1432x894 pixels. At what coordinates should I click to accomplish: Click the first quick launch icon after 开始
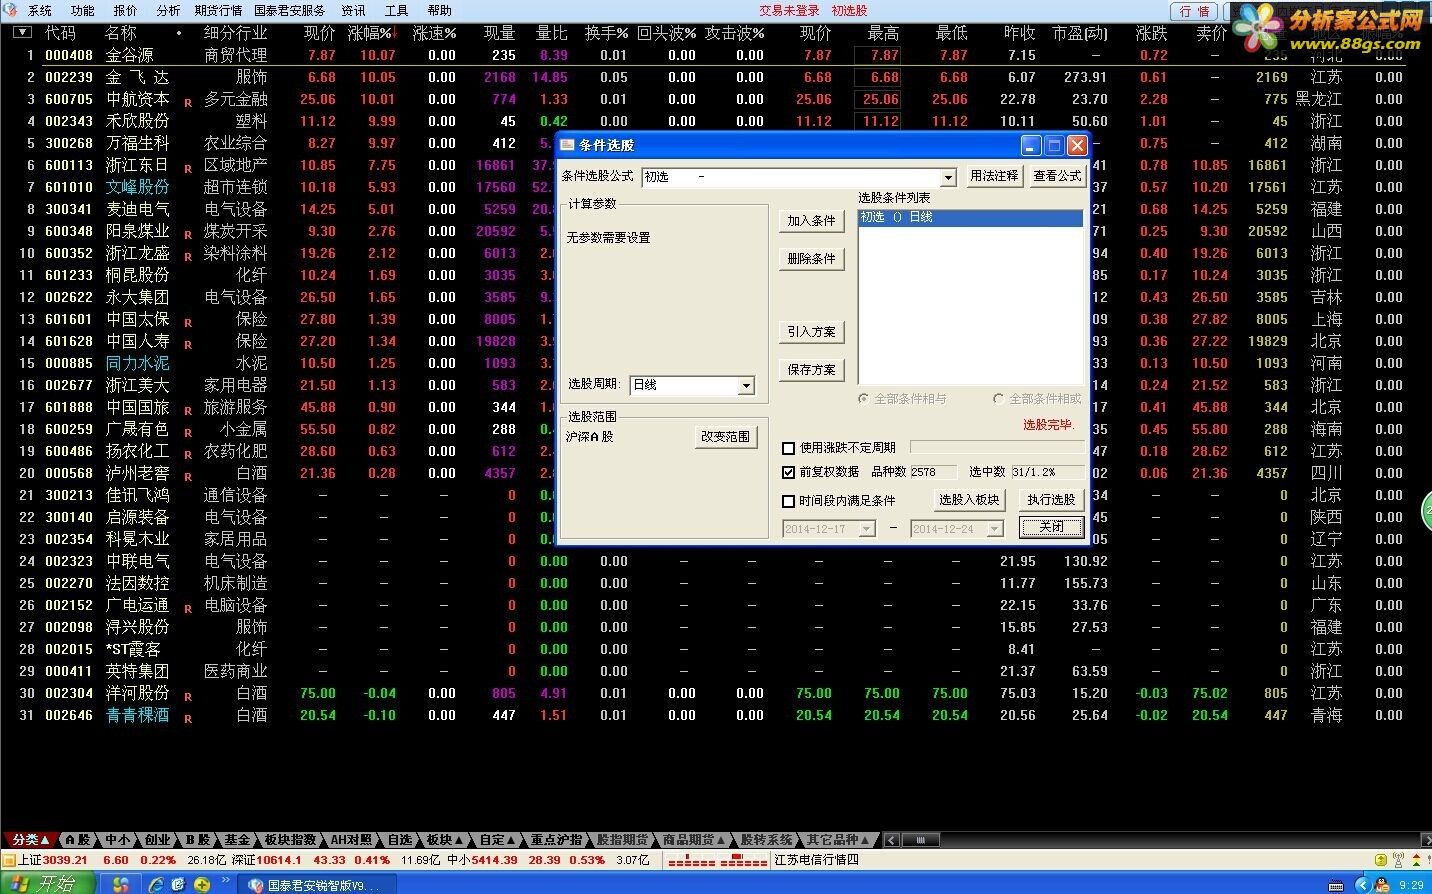point(120,884)
